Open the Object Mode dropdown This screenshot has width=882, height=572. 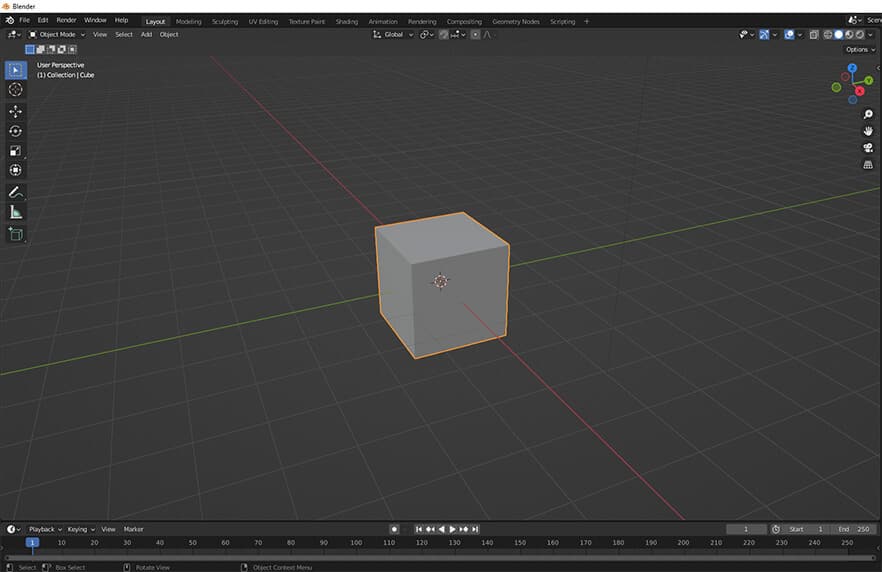click(x=57, y=34)
